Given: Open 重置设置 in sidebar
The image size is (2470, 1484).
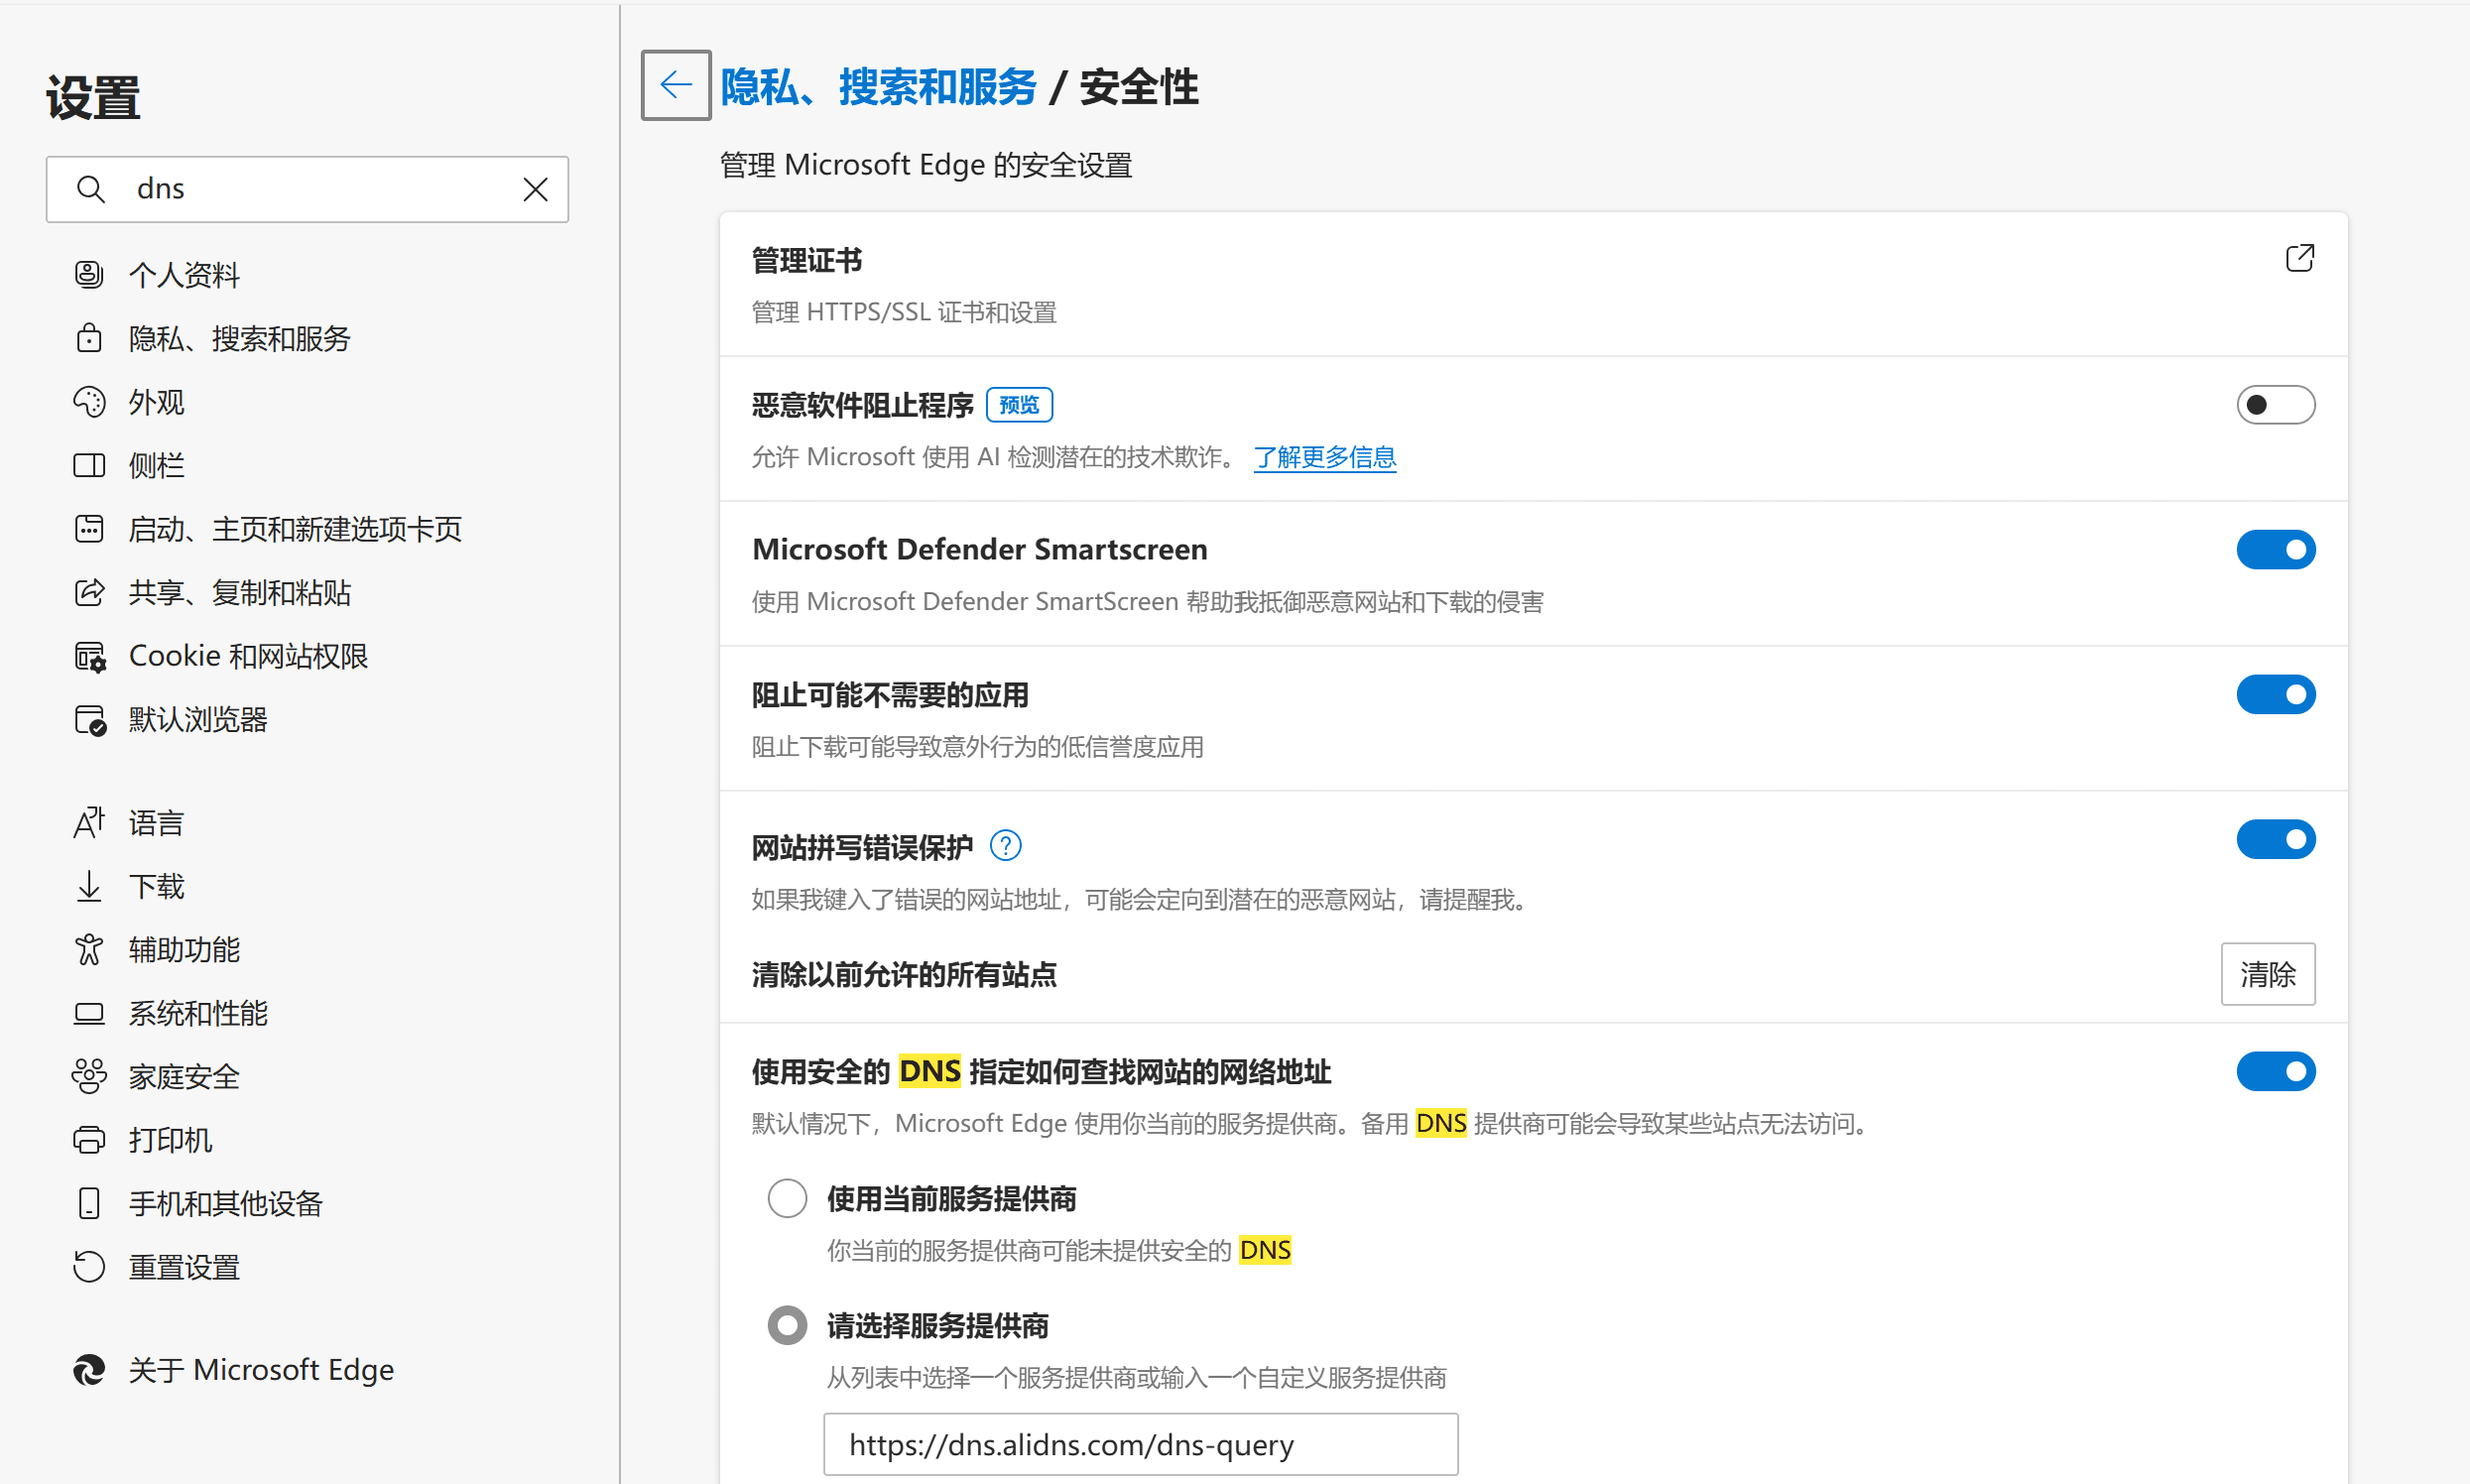Looking at the screenshot, I should [184, 1267].
